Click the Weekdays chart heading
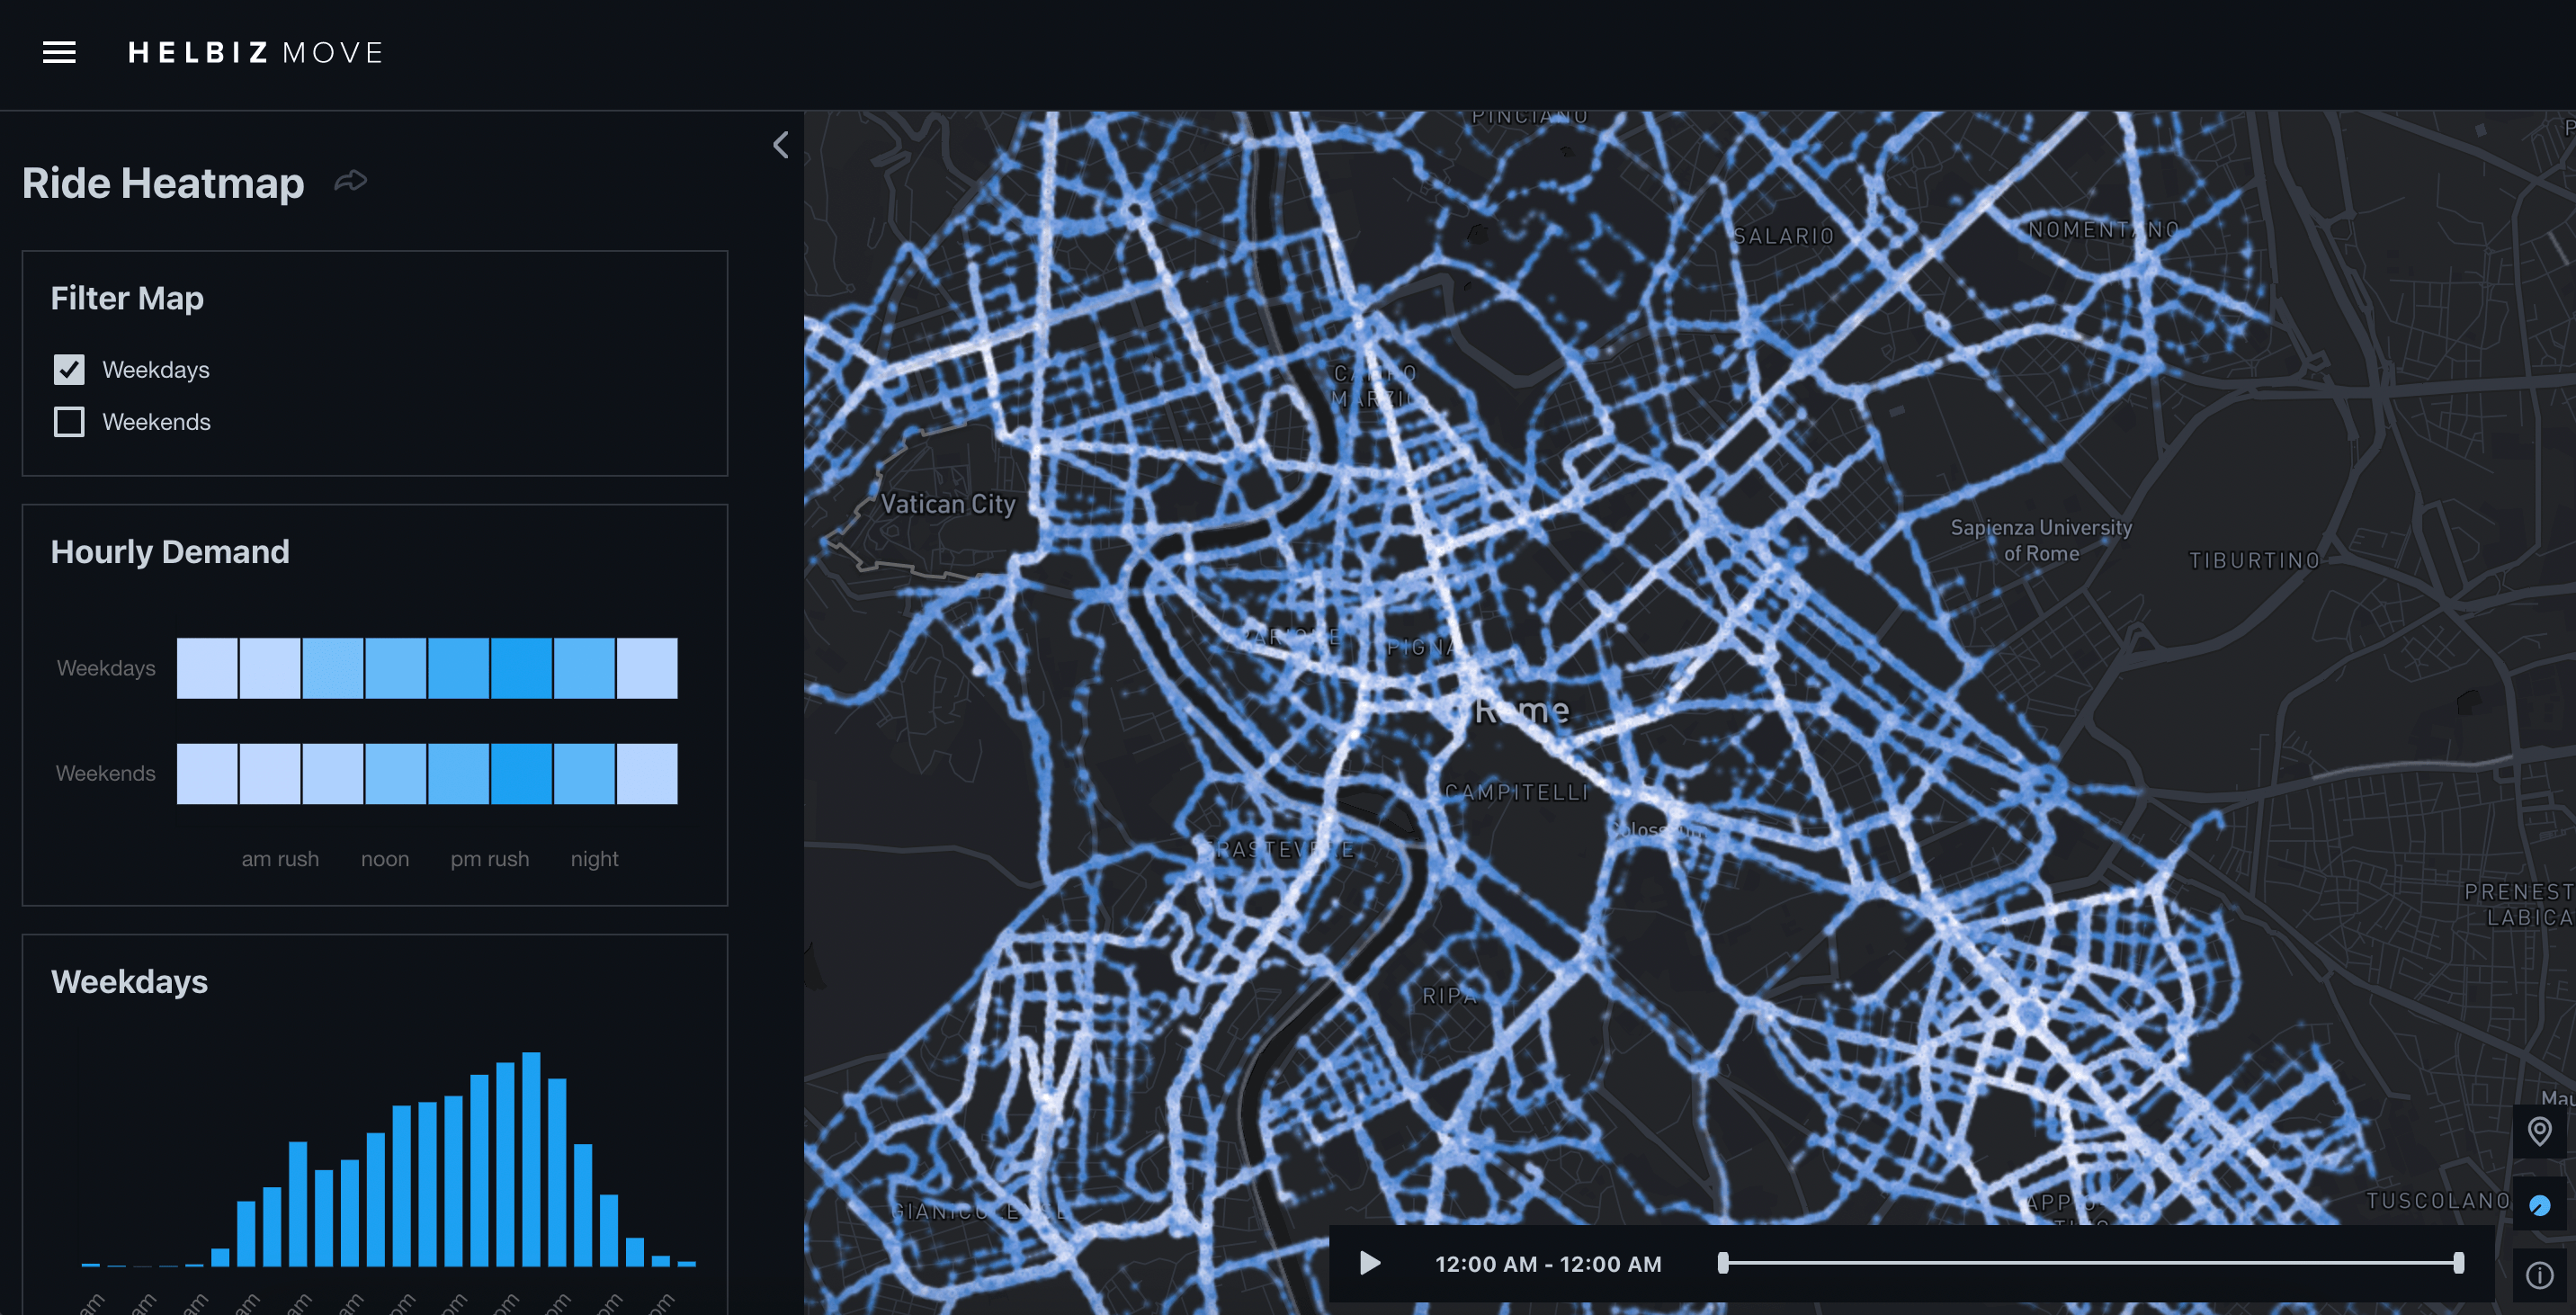 [x=129, y=982]
